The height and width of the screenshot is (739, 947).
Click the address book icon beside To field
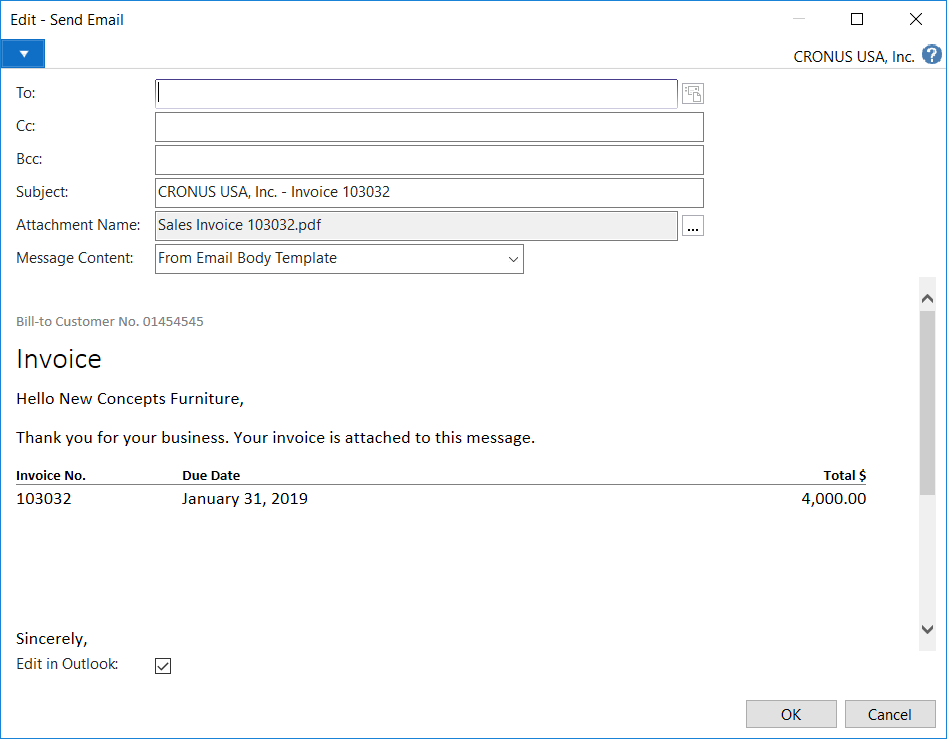692,94
